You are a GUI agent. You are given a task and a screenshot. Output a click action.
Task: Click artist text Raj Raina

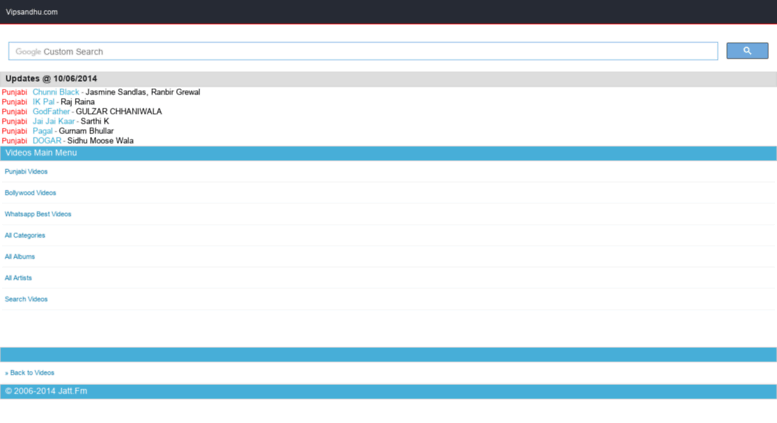tap(77, 102)
